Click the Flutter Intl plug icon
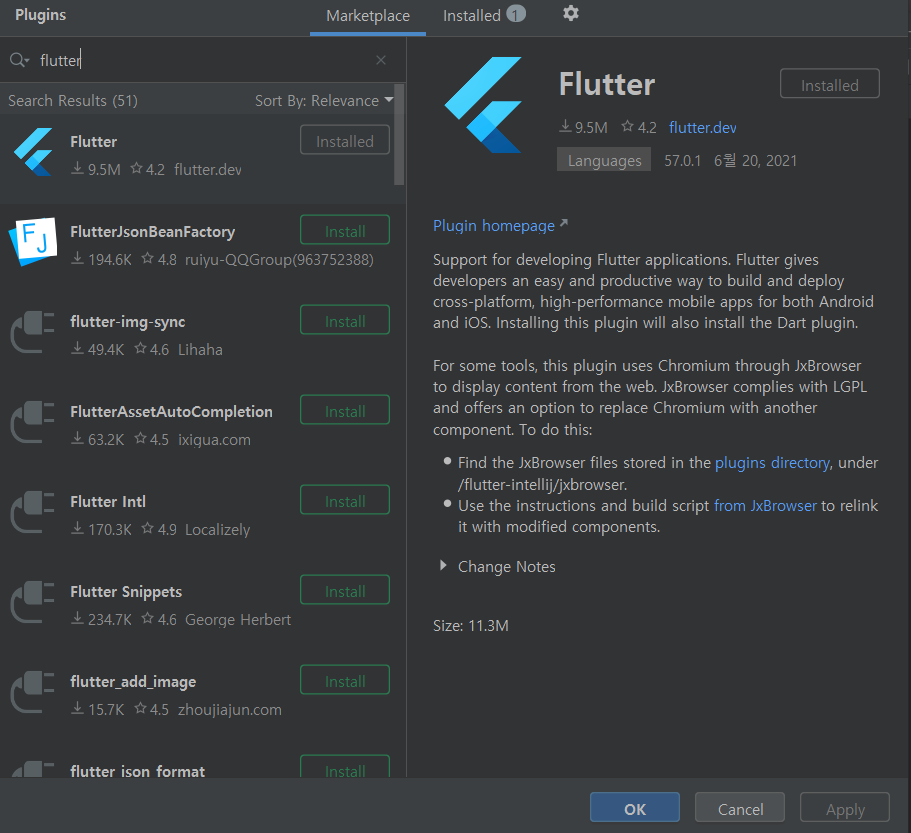The width and height of the screenshot is (911, 833). 33,512
